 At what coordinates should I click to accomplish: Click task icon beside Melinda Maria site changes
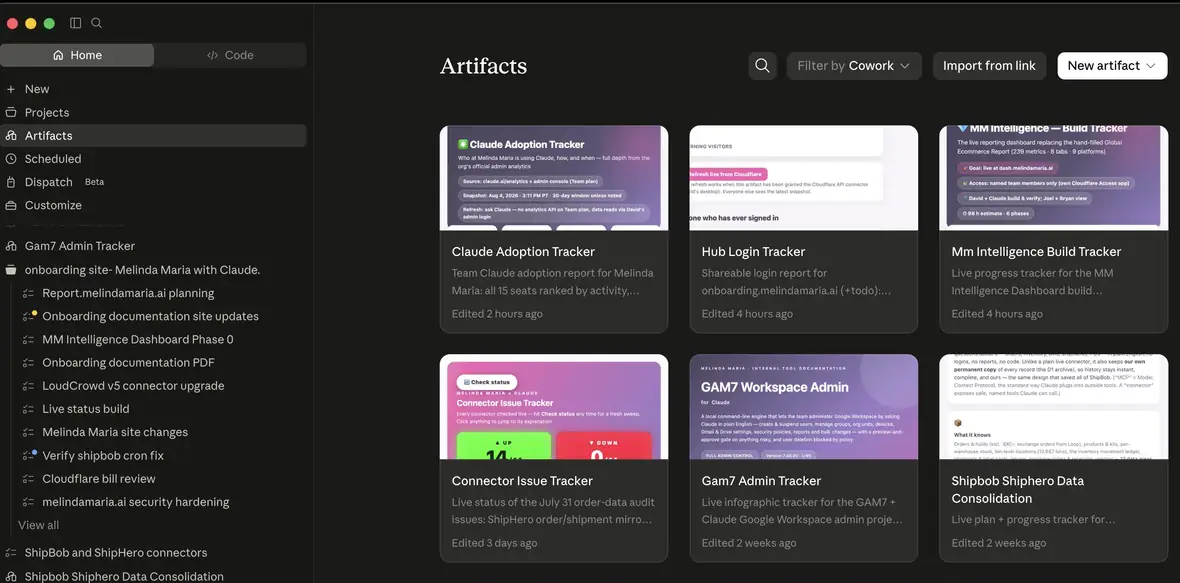[29, 433]
